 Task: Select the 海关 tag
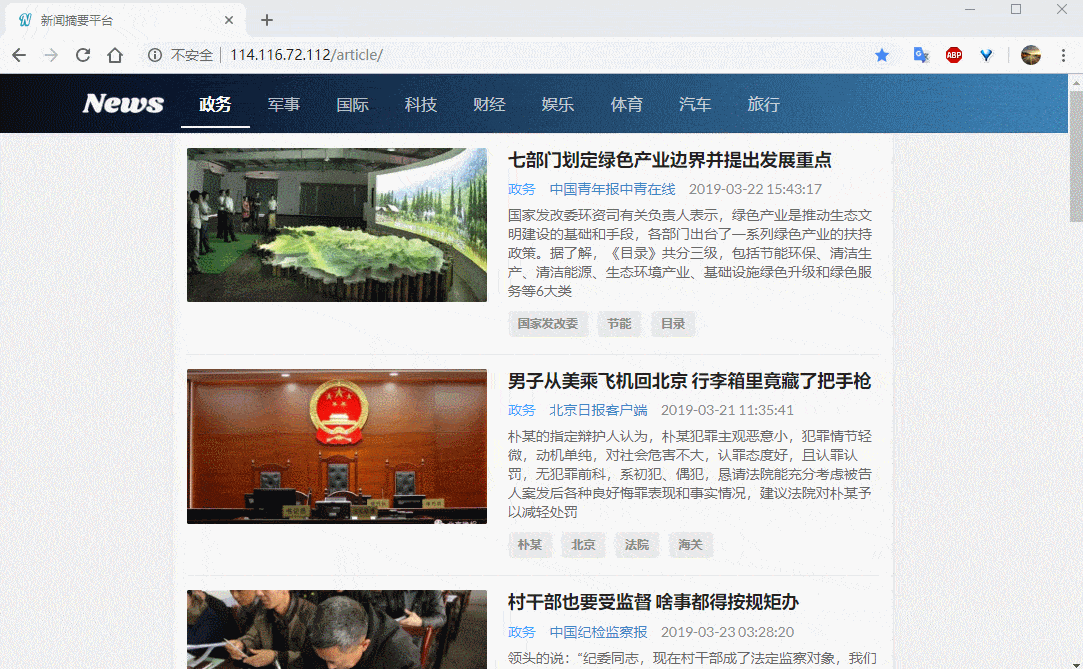[690, 545]
